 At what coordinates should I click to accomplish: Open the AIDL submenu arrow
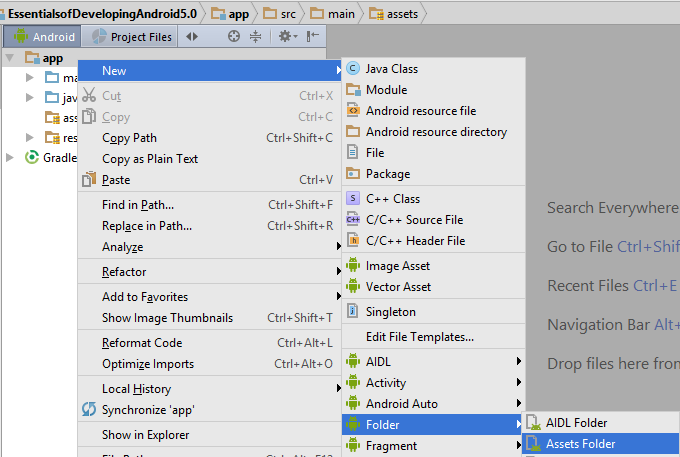point(519,361)
